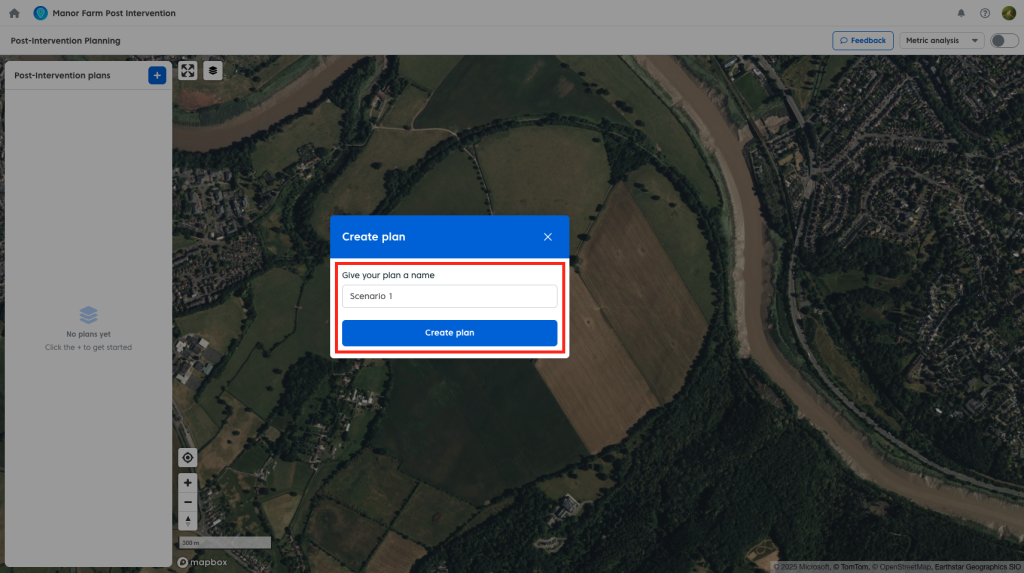Expand the Metric analysis dropdown

click(942, 41)
